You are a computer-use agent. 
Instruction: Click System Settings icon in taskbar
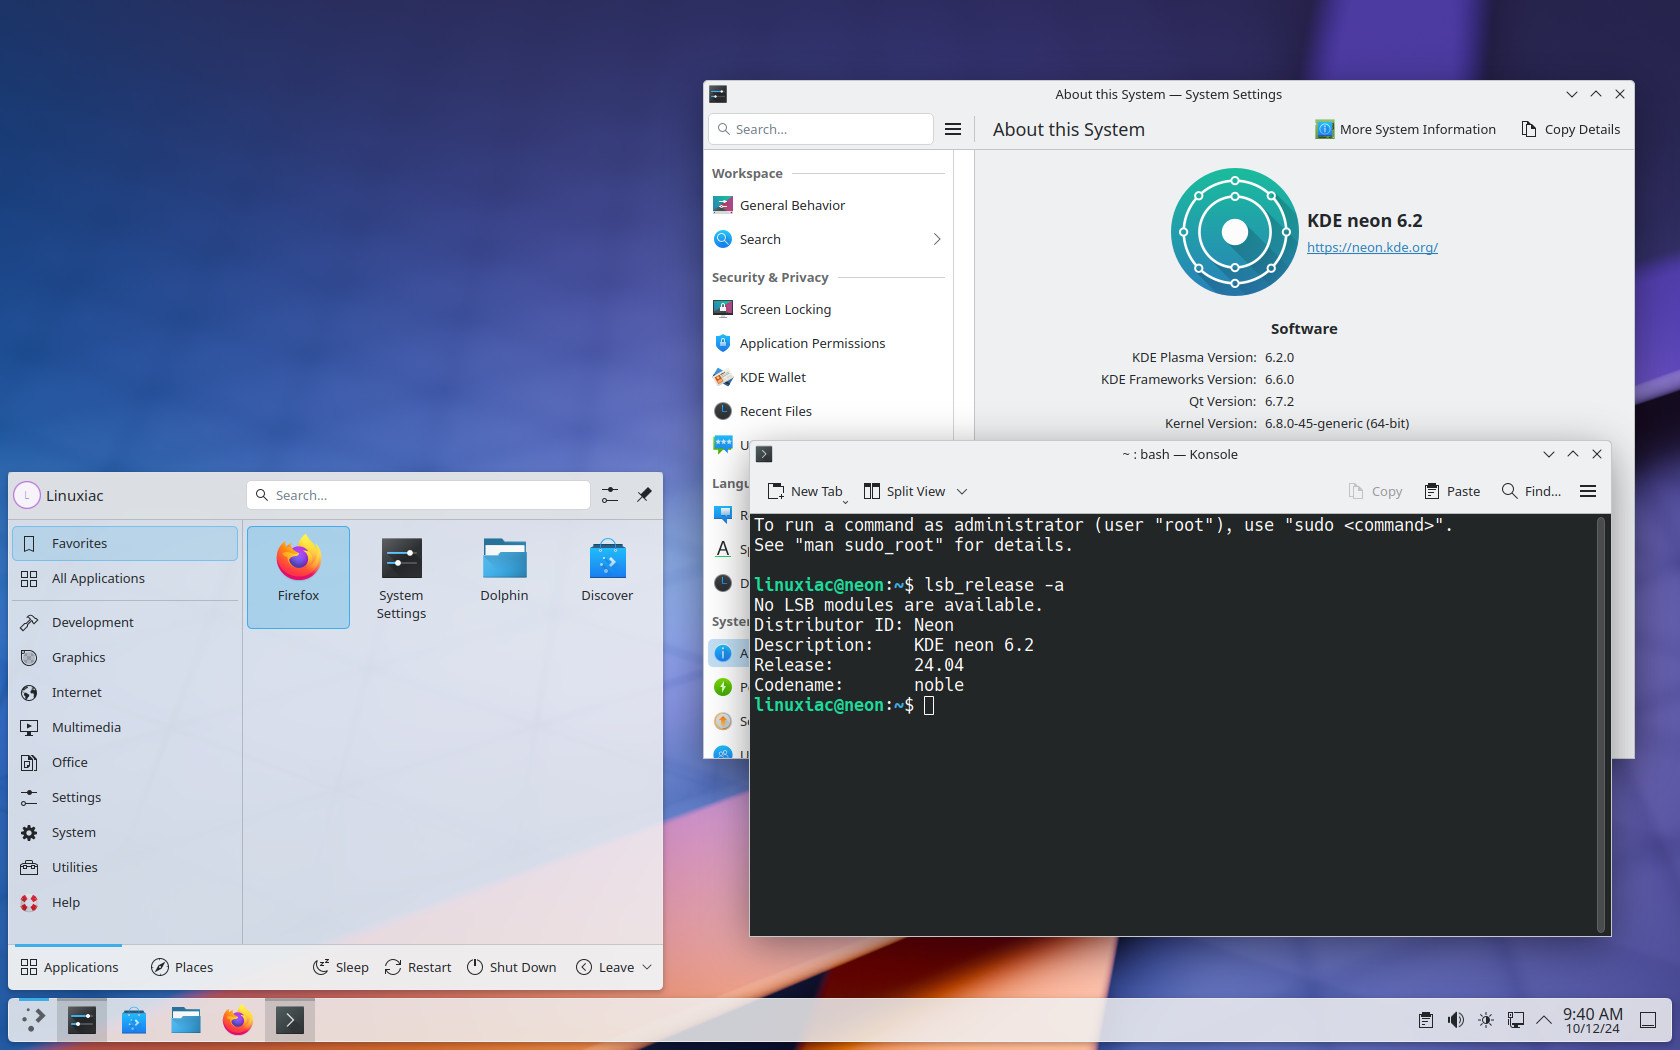[82, 1020]
